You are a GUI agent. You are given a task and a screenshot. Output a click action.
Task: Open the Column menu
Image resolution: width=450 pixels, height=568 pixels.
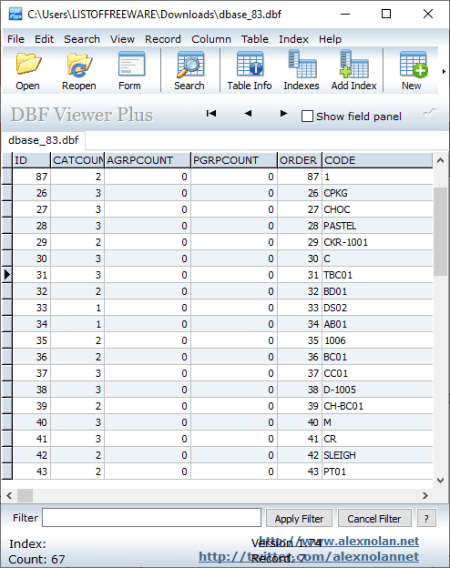(211, 39)
